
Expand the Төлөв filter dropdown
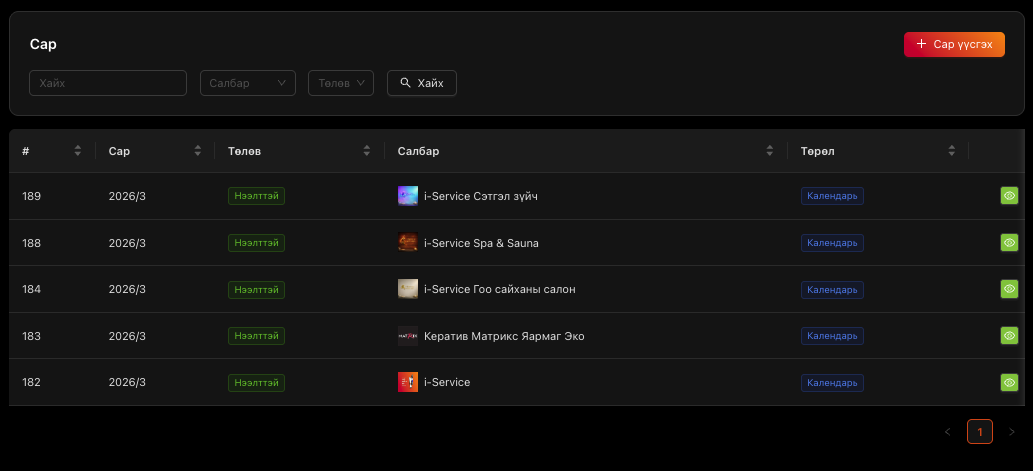pyautogui.click(x=340, y=83)
